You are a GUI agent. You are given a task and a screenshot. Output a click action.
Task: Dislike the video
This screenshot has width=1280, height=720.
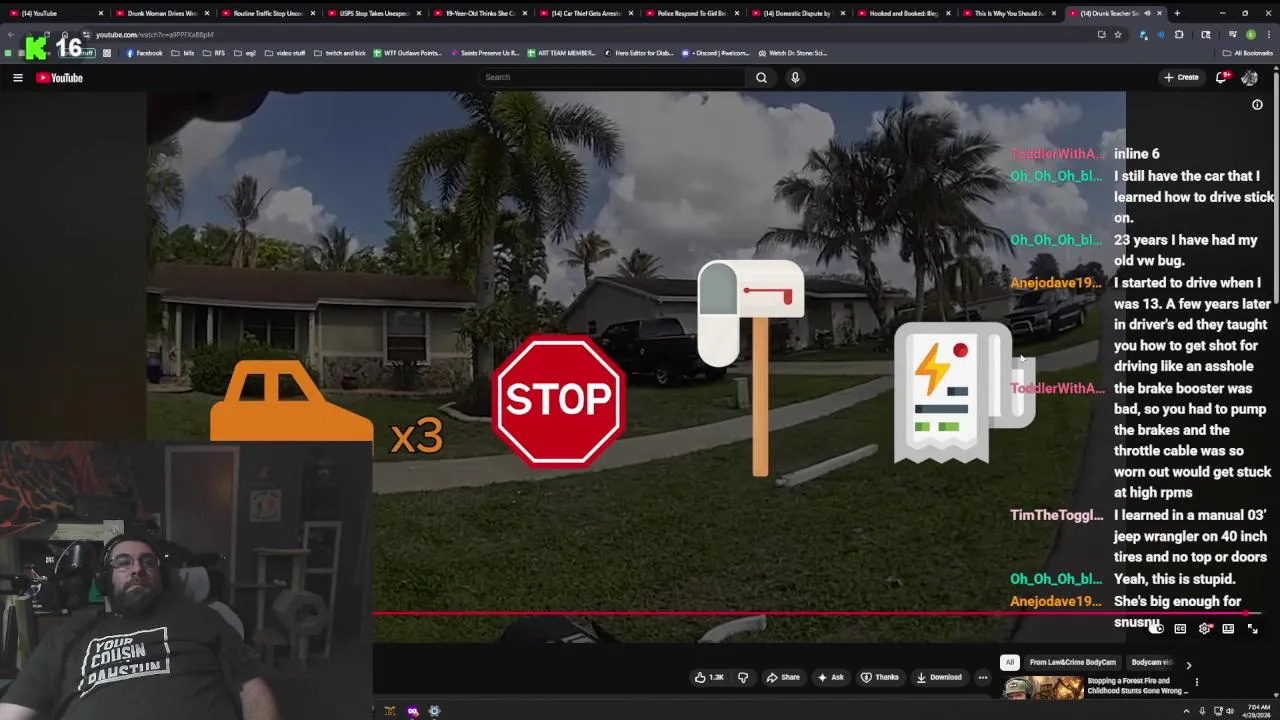743,677
